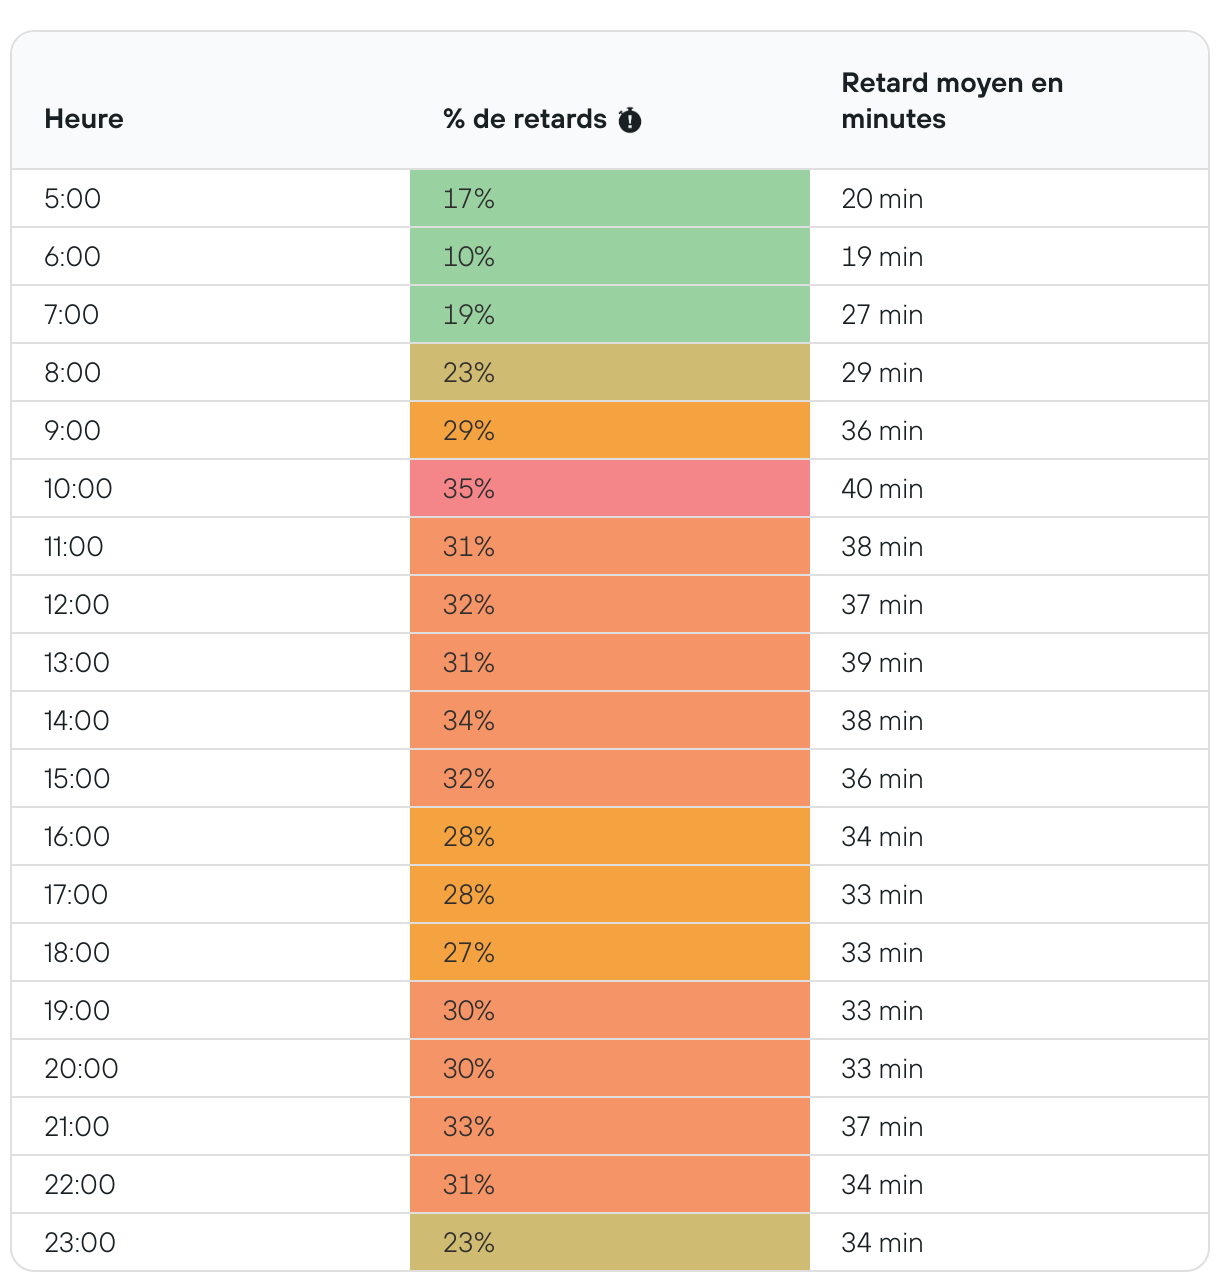Click the % de retards column header
Screen dimensions: 1220x1282
coord(525,119)
